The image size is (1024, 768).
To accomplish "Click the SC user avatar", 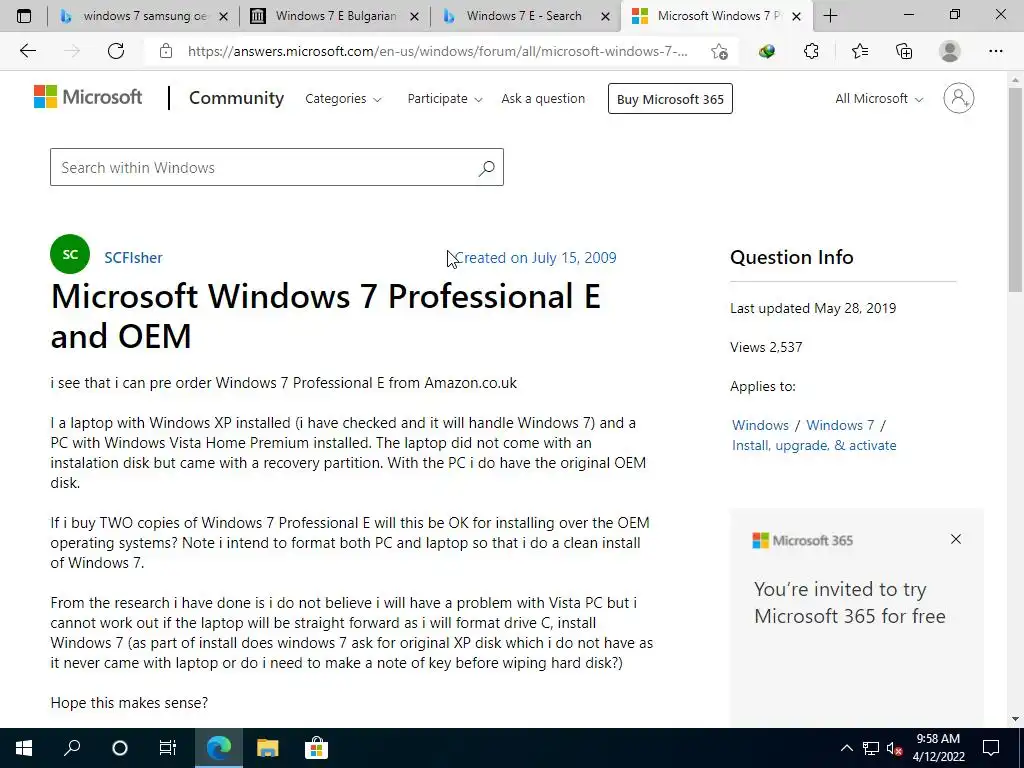I will (70, 254).
